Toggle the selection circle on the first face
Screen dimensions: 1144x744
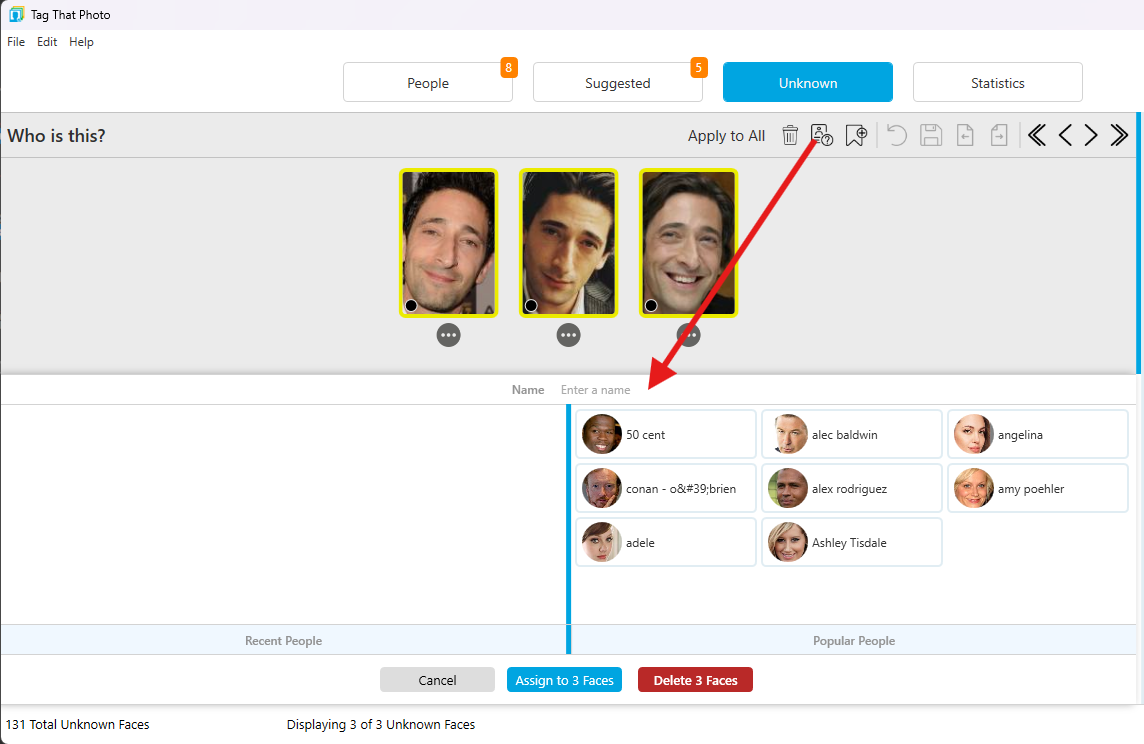click(412, 304)
